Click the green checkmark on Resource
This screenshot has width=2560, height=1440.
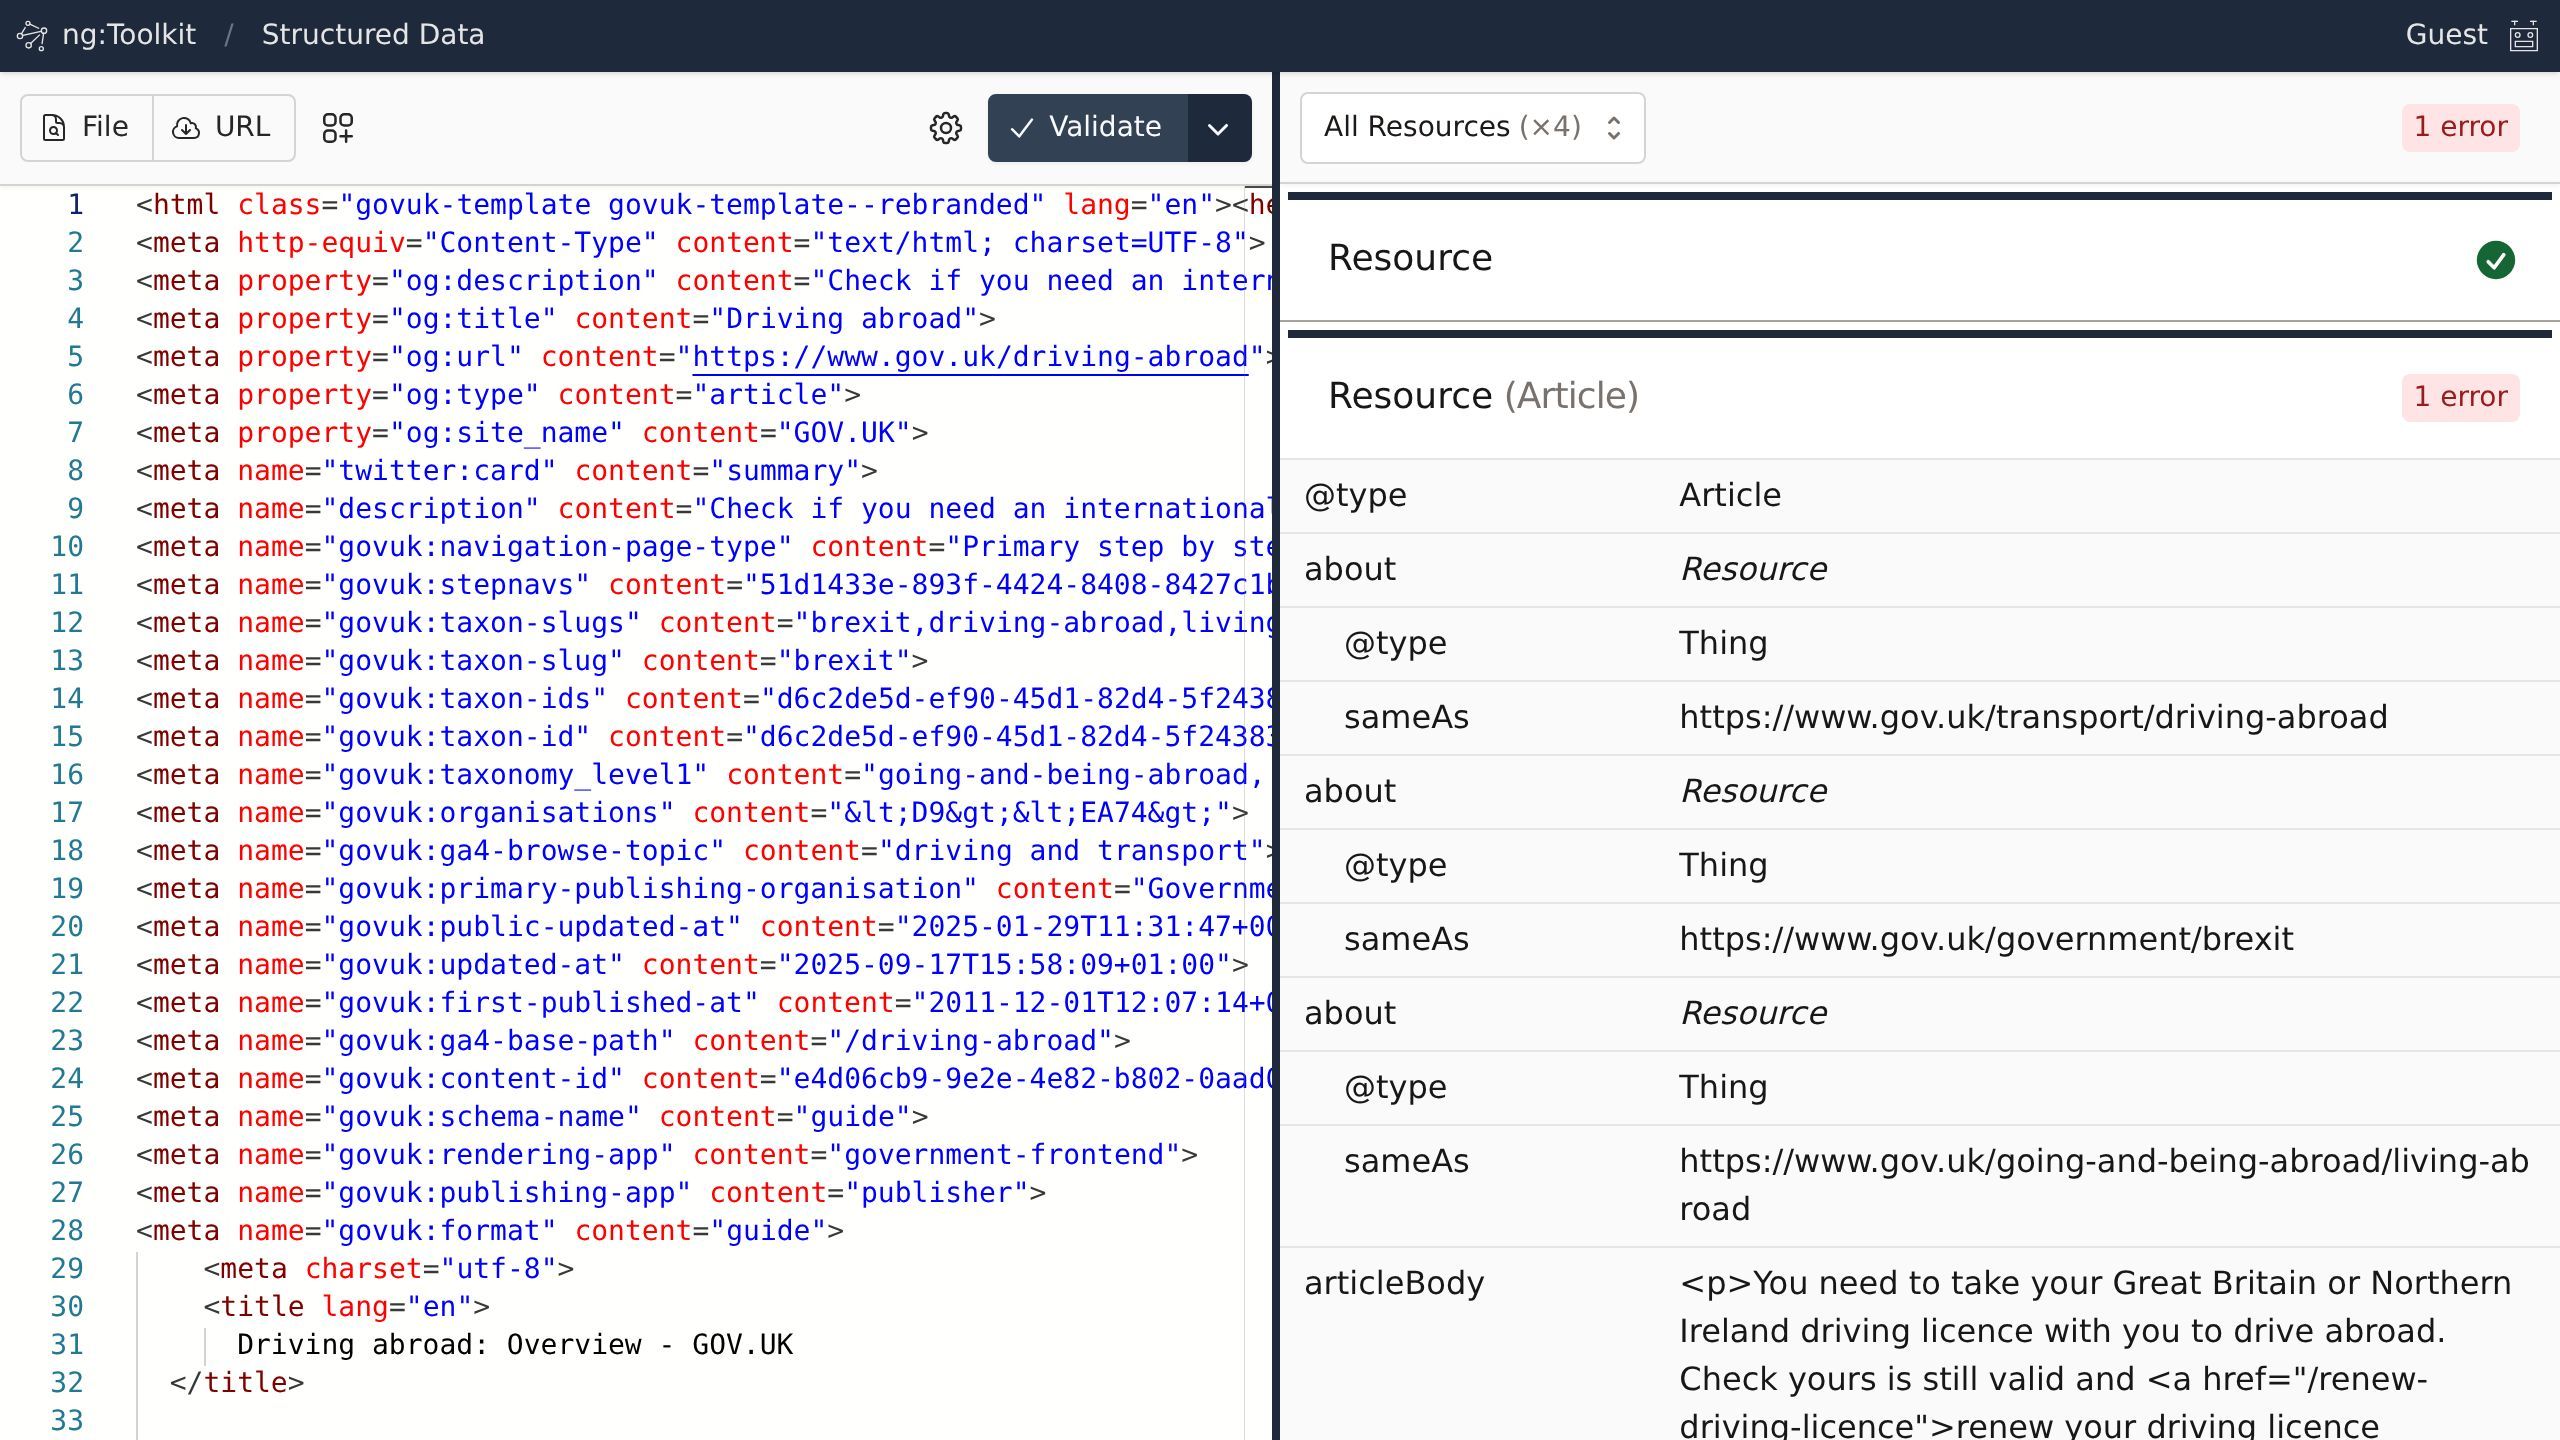[x=2495, y=260]
